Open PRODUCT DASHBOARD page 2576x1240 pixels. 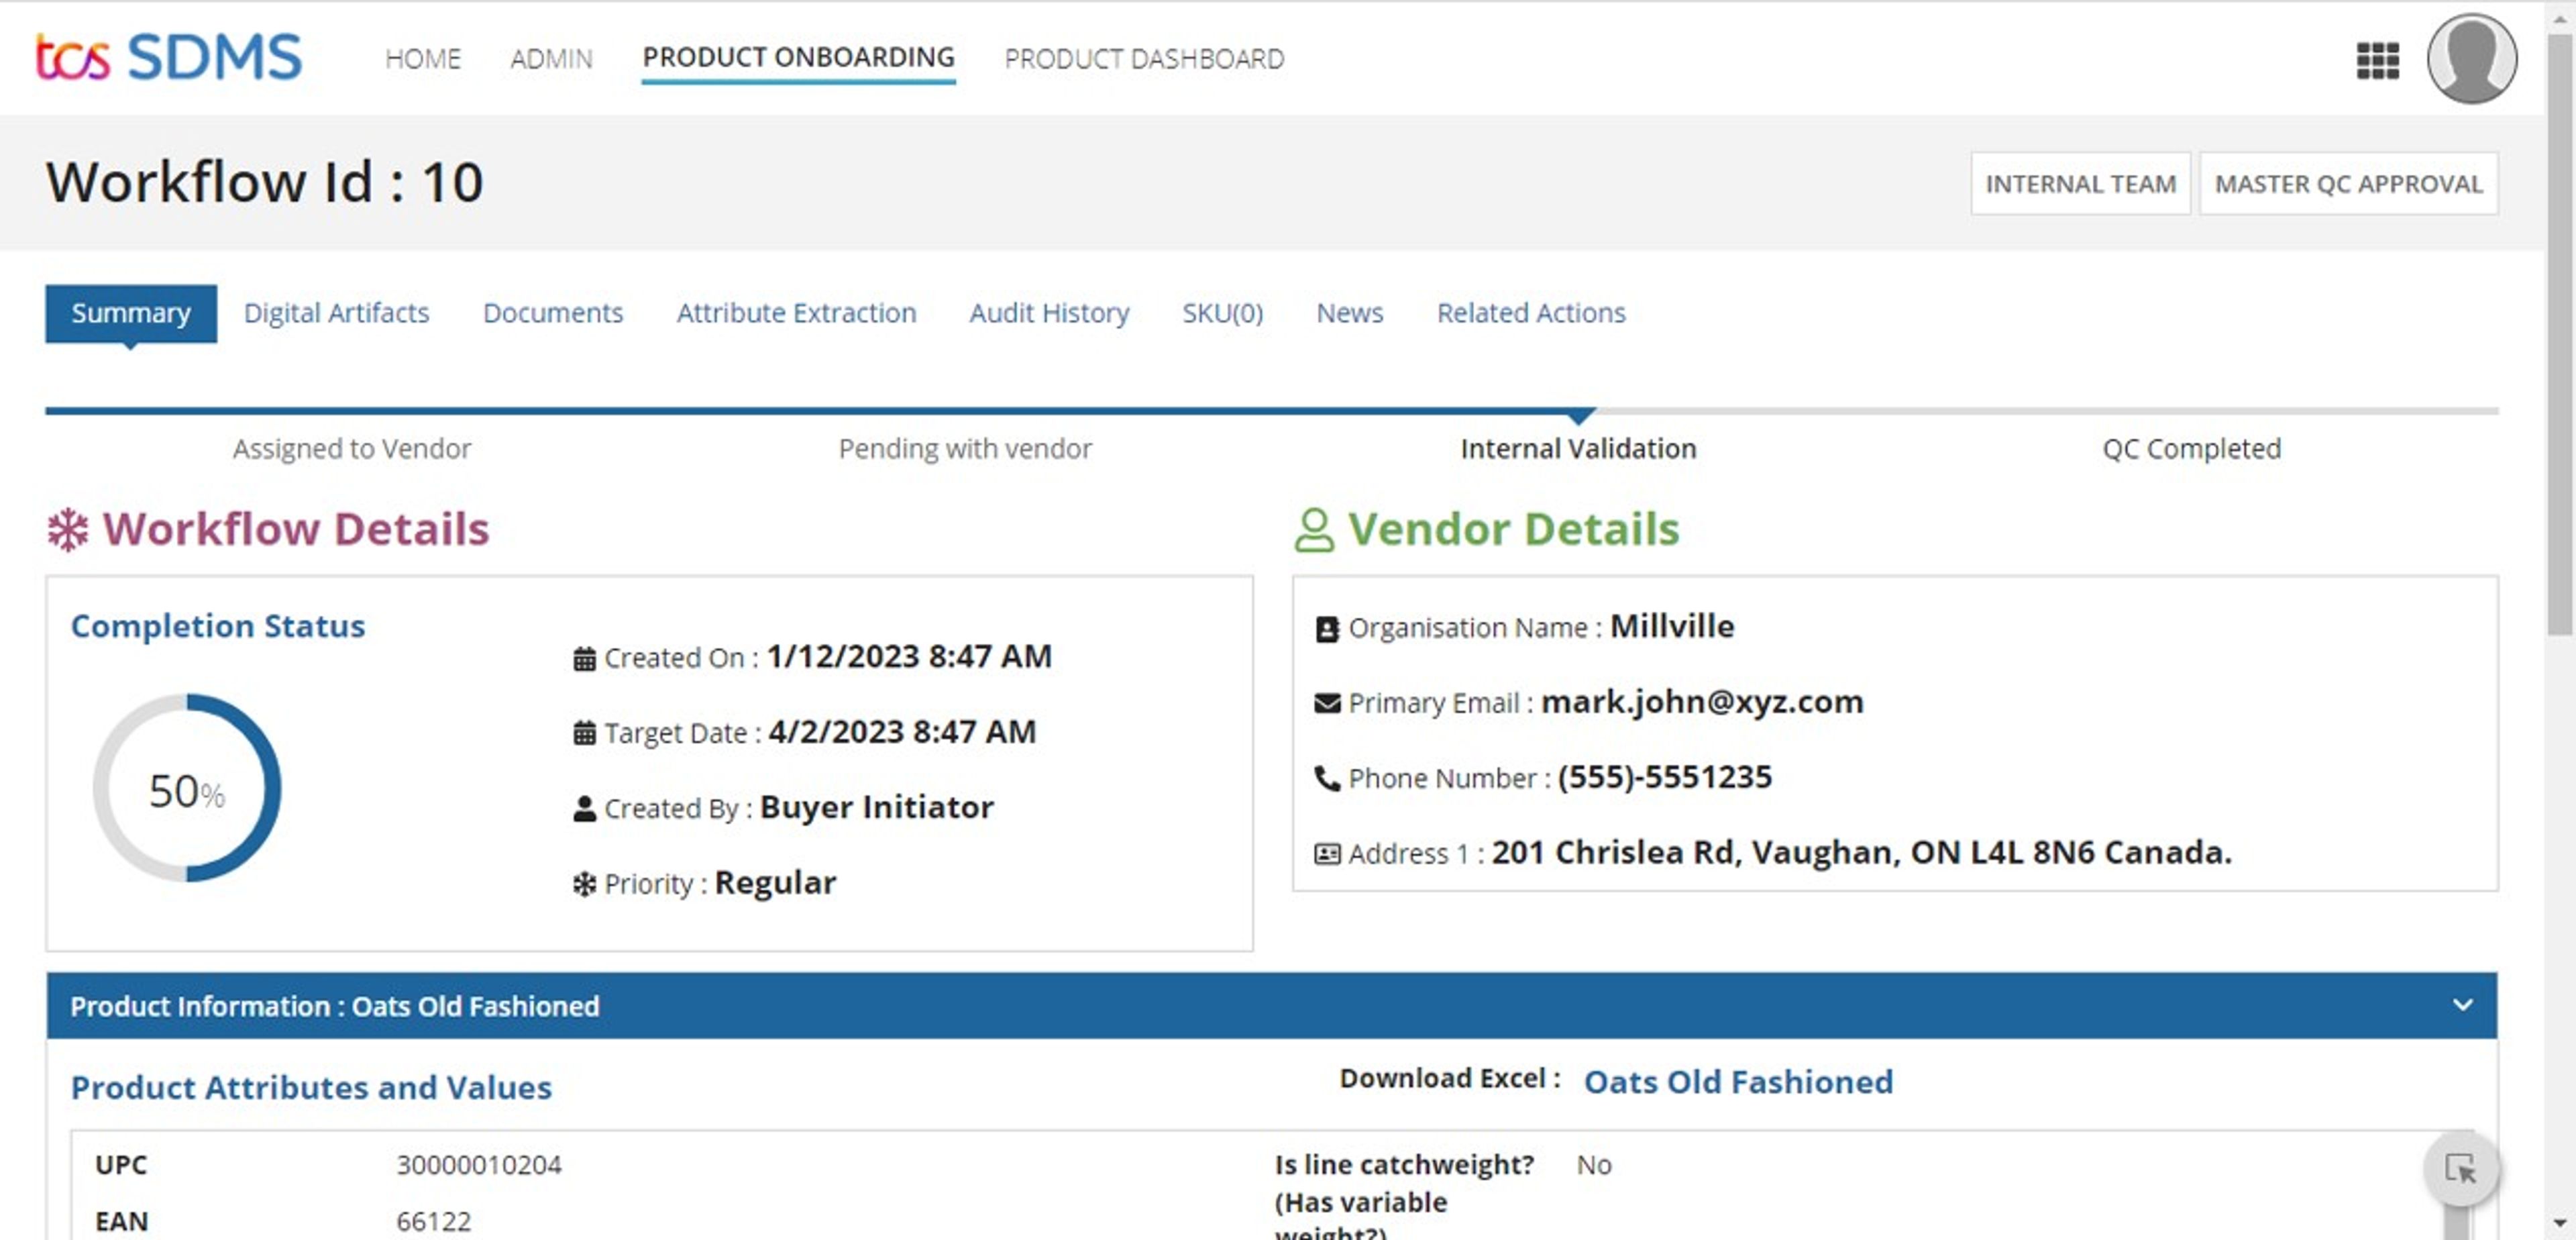coord(1144,59)
